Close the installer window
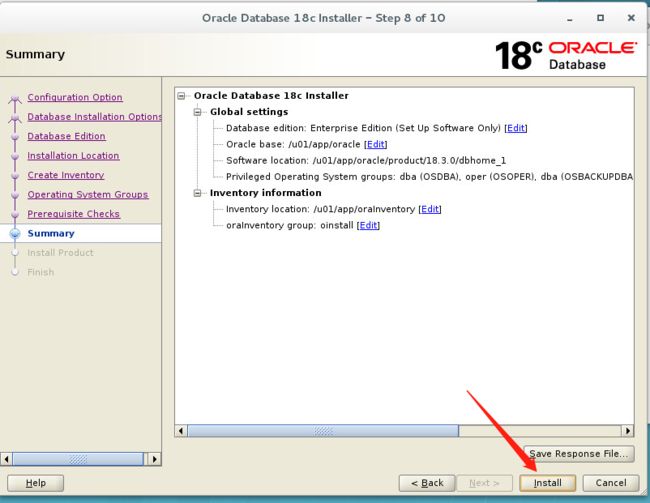The width and height of the screenshot is (650, 503). 631,18
